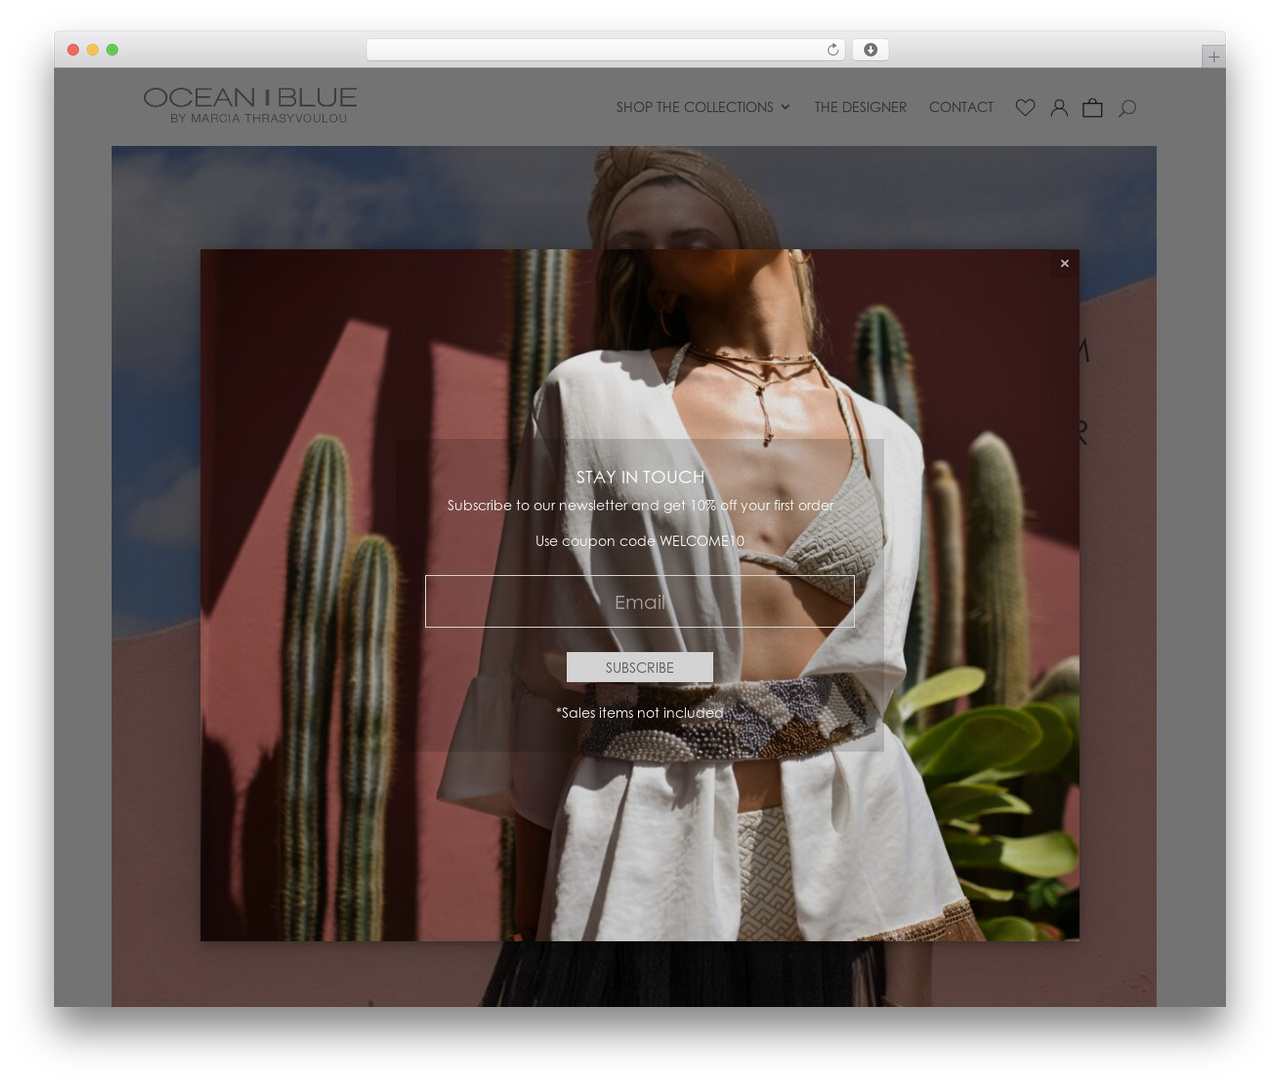Viewport: 1280px width, 1084px height.
Task: Reload the page from the address bar
Action: pyautogui.click(x=832, y=49)
